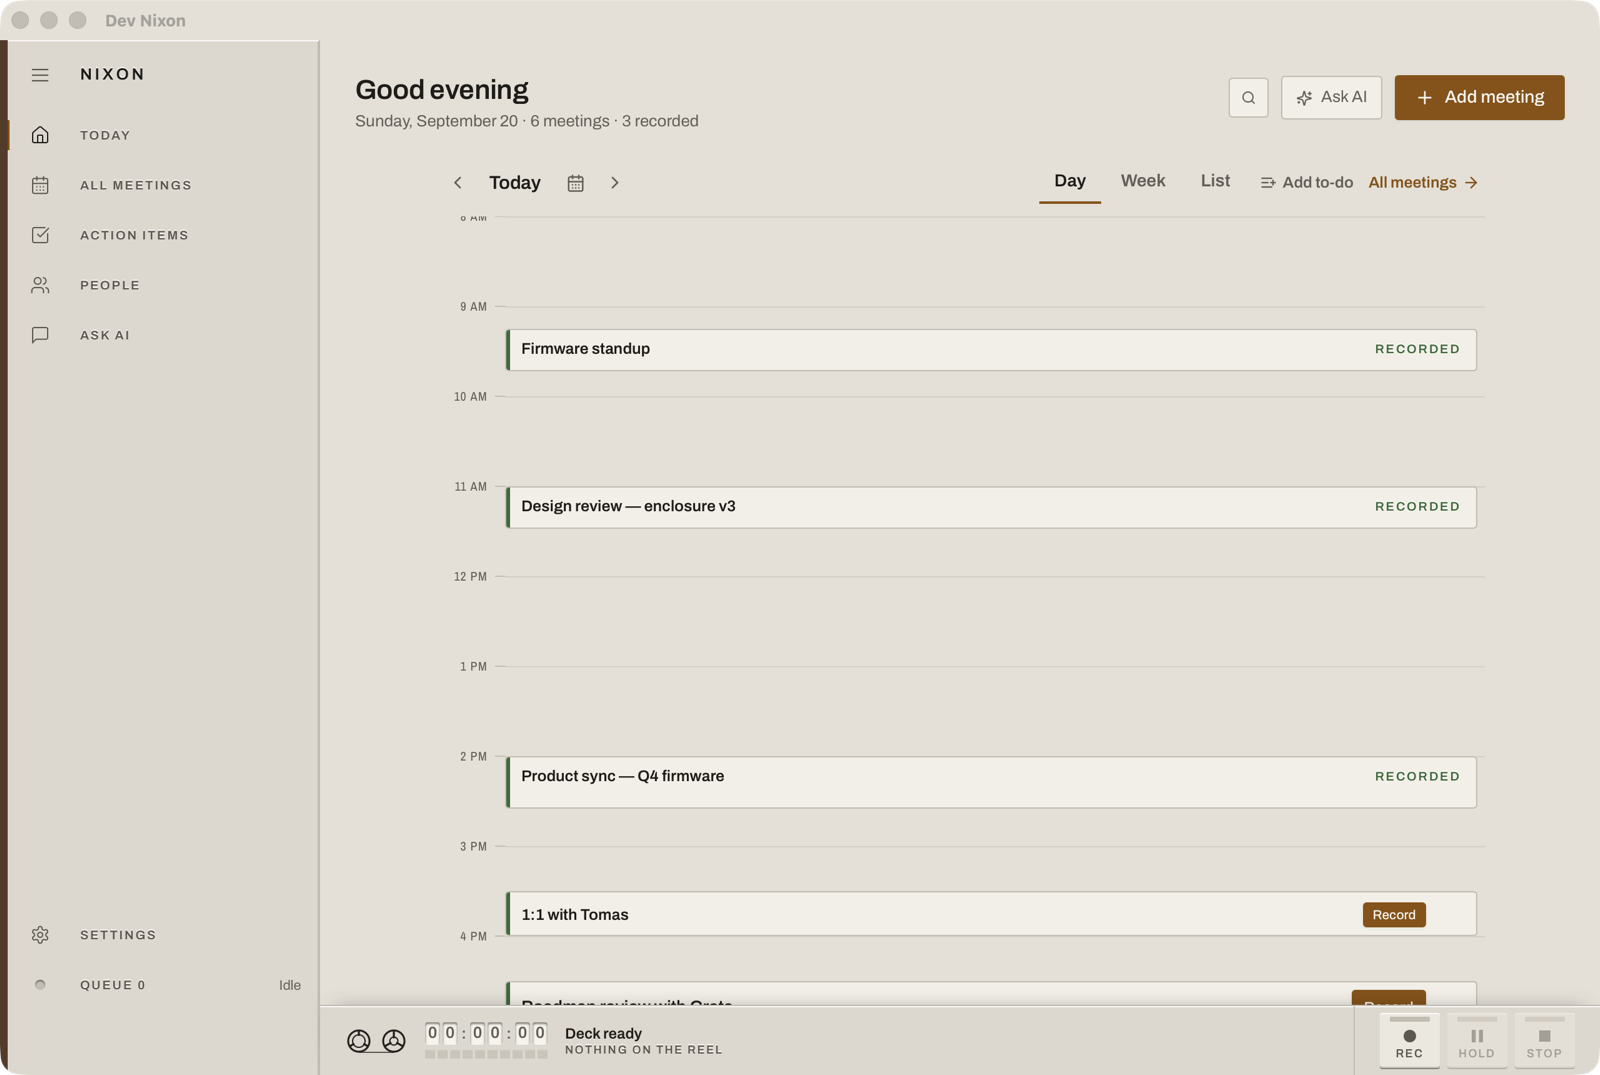1600x1075 pixels.
Task: Click the 9 AM time label
Action: pyautogui.click(x=473, y=307)
